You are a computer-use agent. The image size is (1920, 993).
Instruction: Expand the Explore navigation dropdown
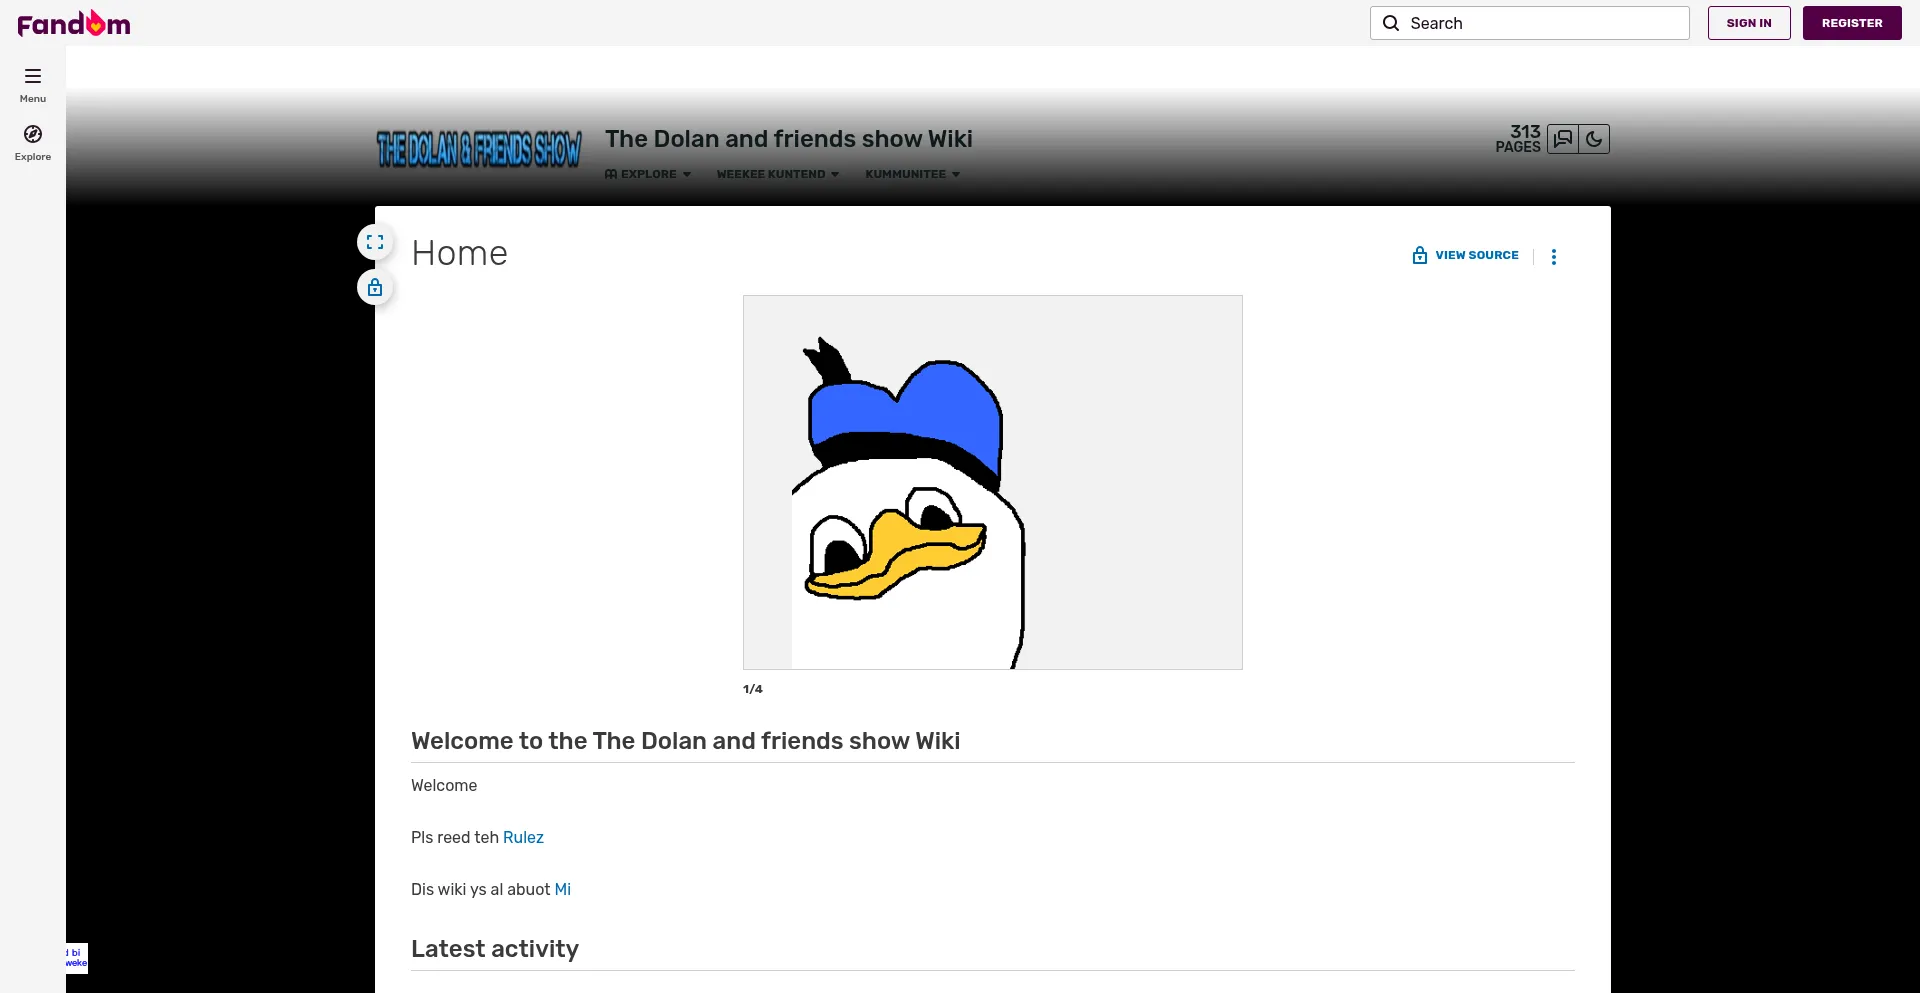(648, 174)
